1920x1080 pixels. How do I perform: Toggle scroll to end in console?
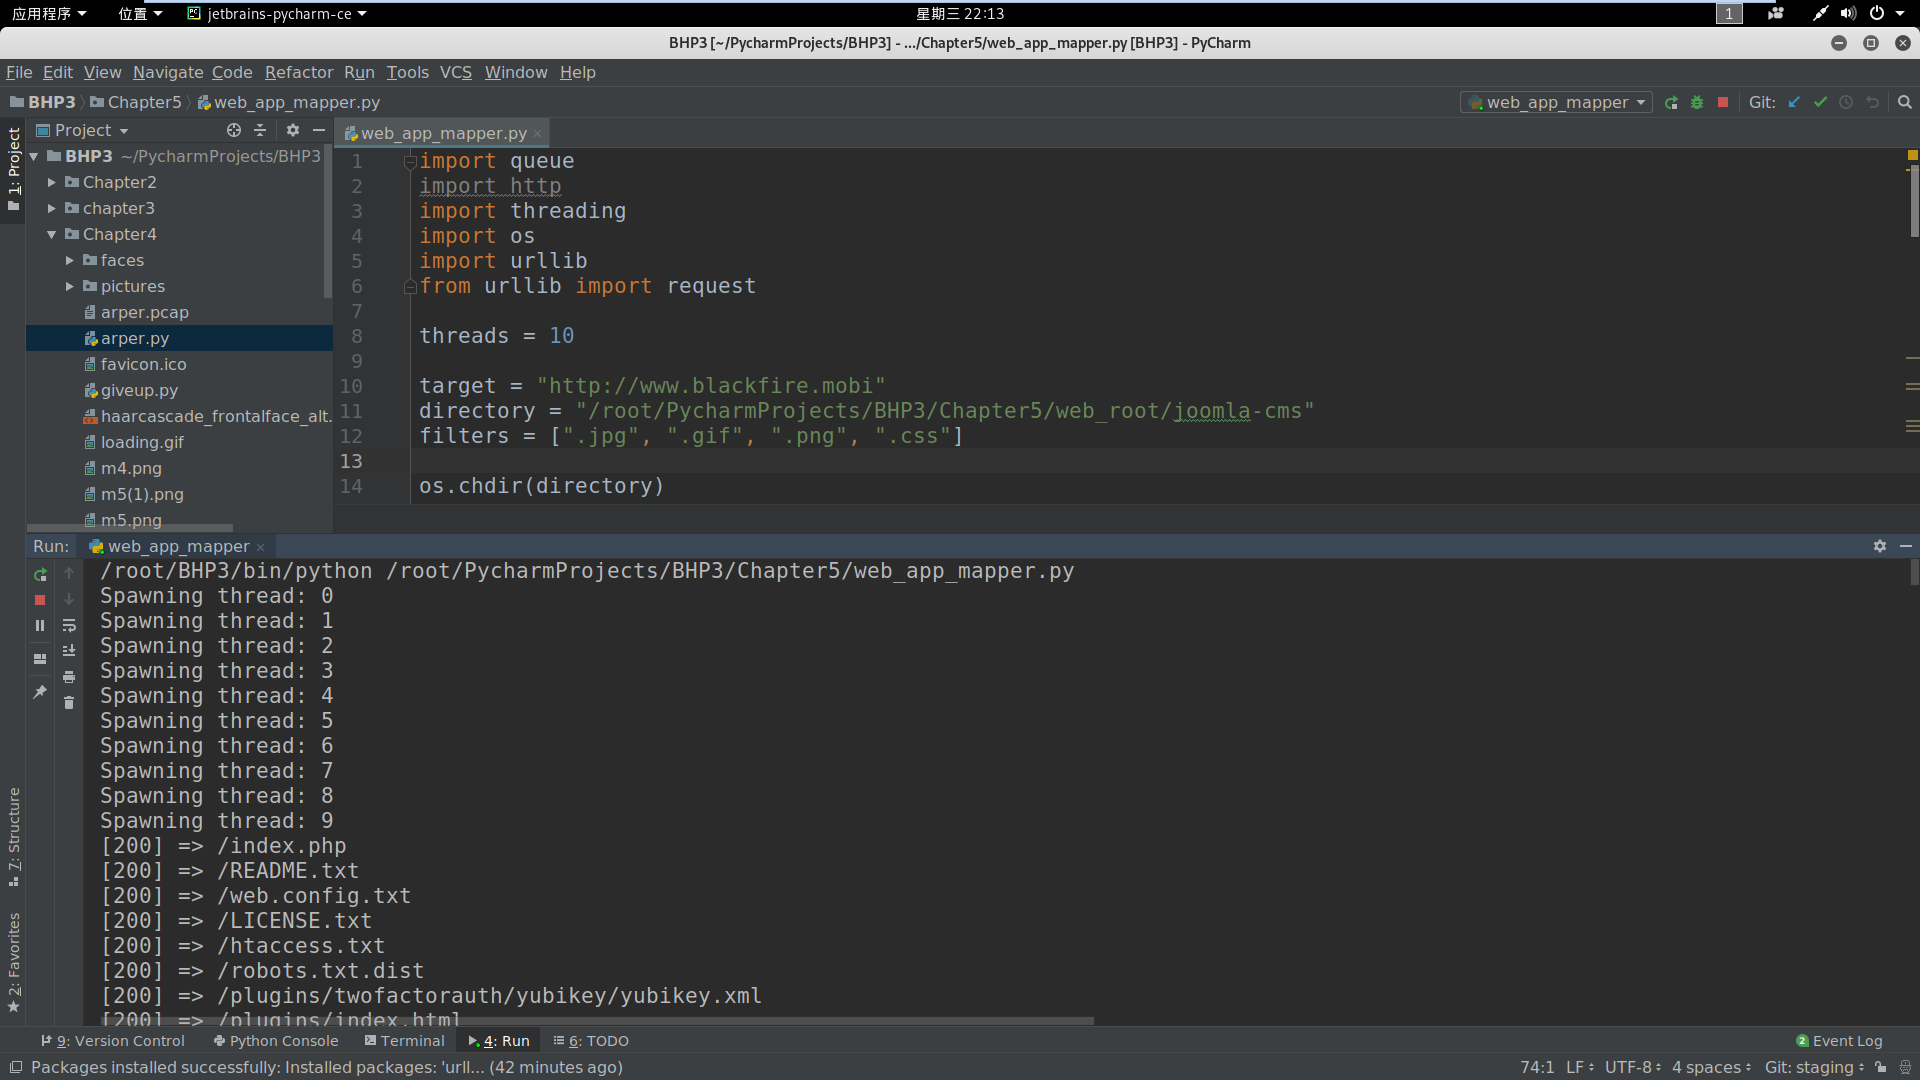[x=69, y=651]
